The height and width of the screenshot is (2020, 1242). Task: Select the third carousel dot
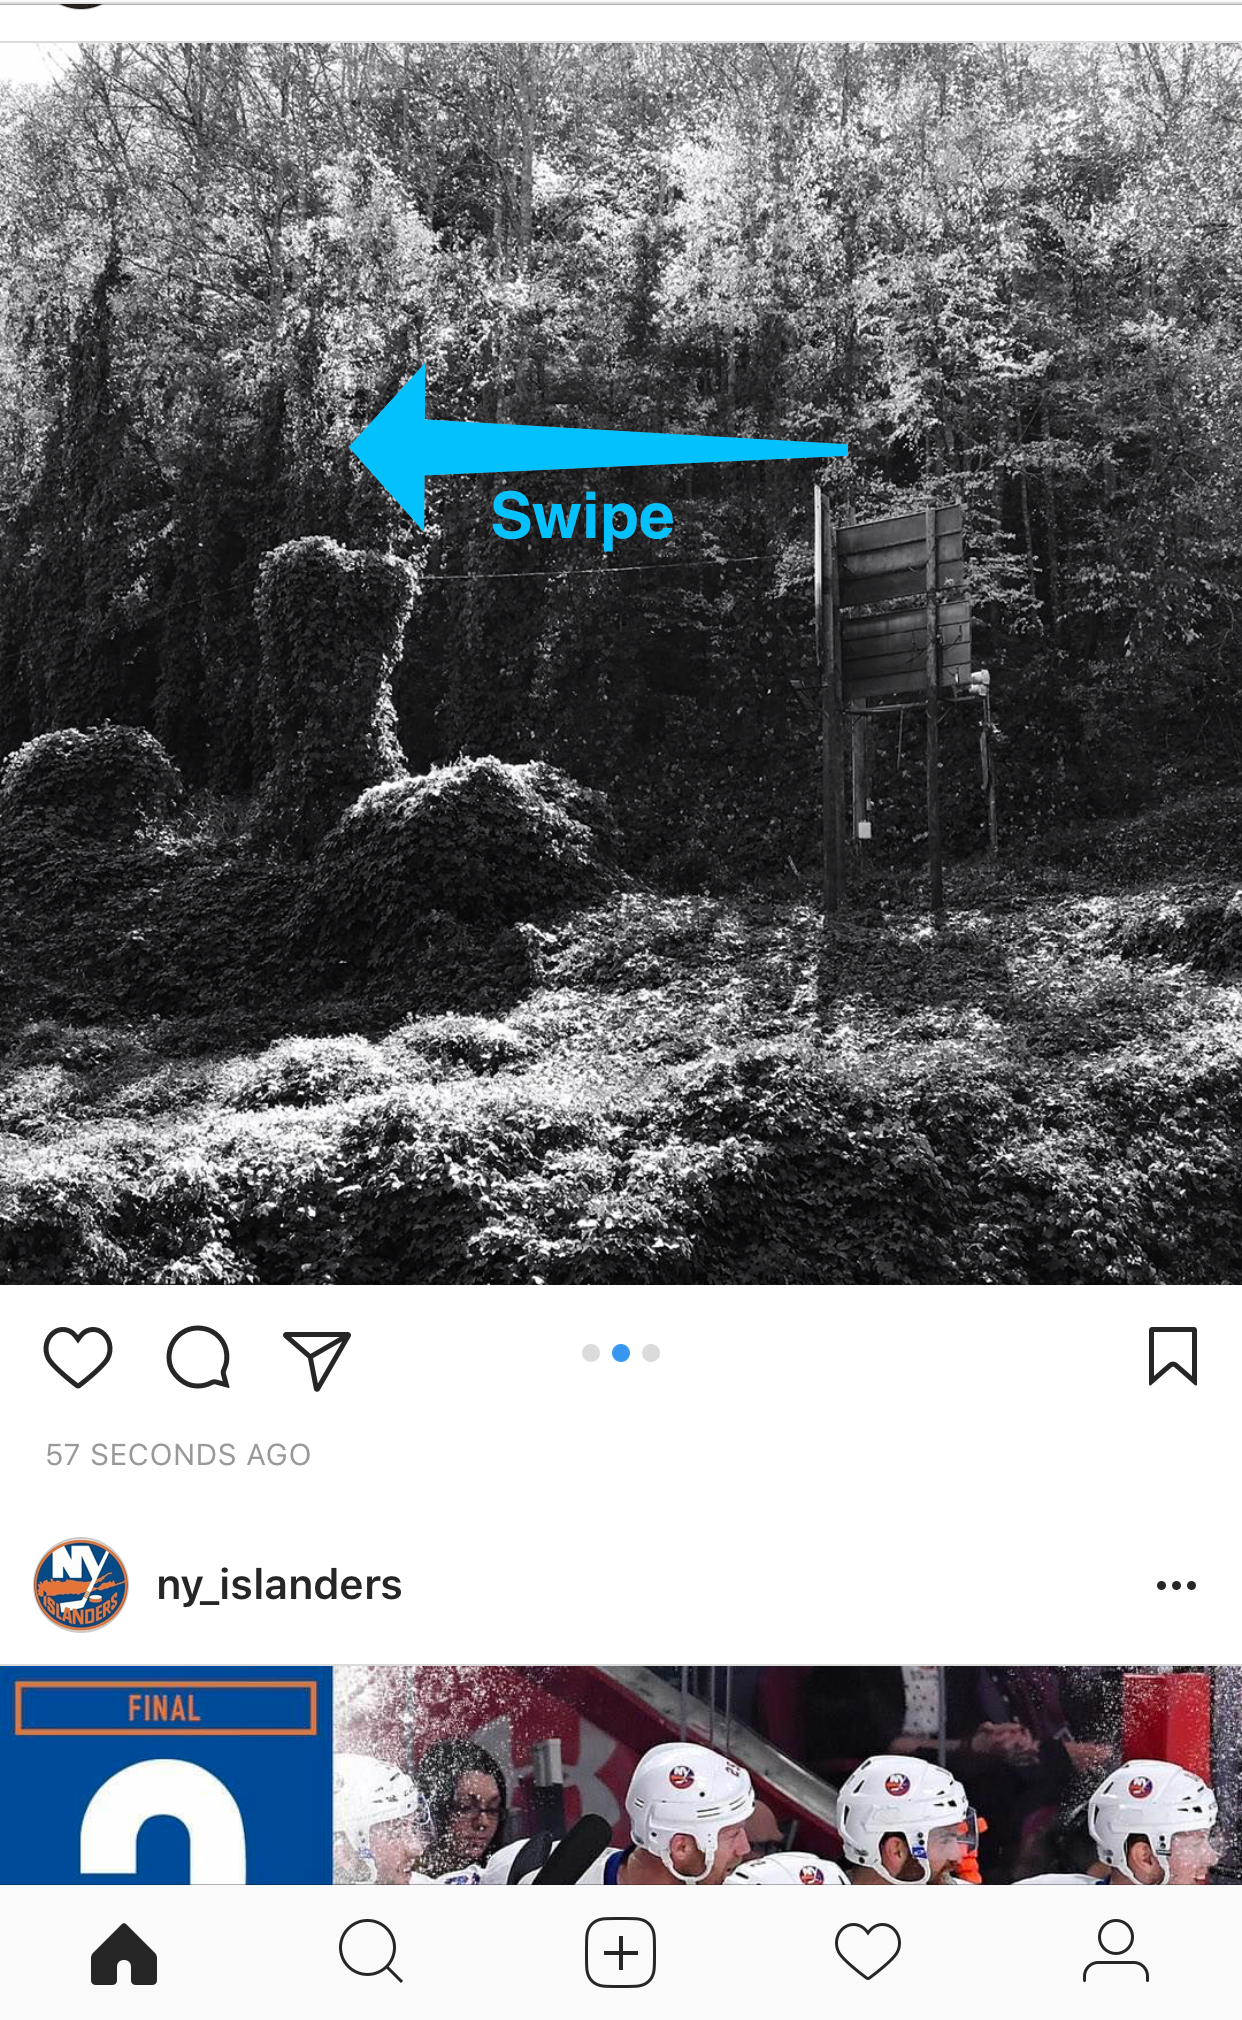coord(651,1353)
